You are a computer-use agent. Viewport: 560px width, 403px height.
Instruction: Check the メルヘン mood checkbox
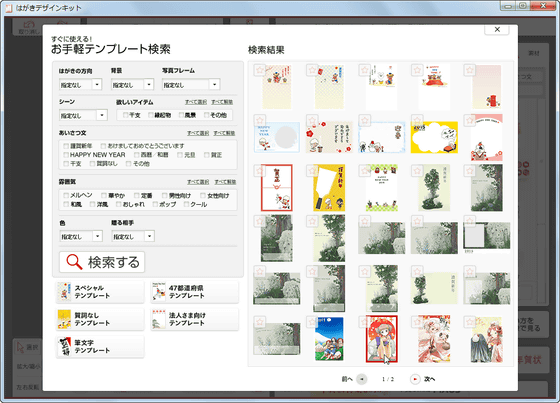(x=66, y=195)
